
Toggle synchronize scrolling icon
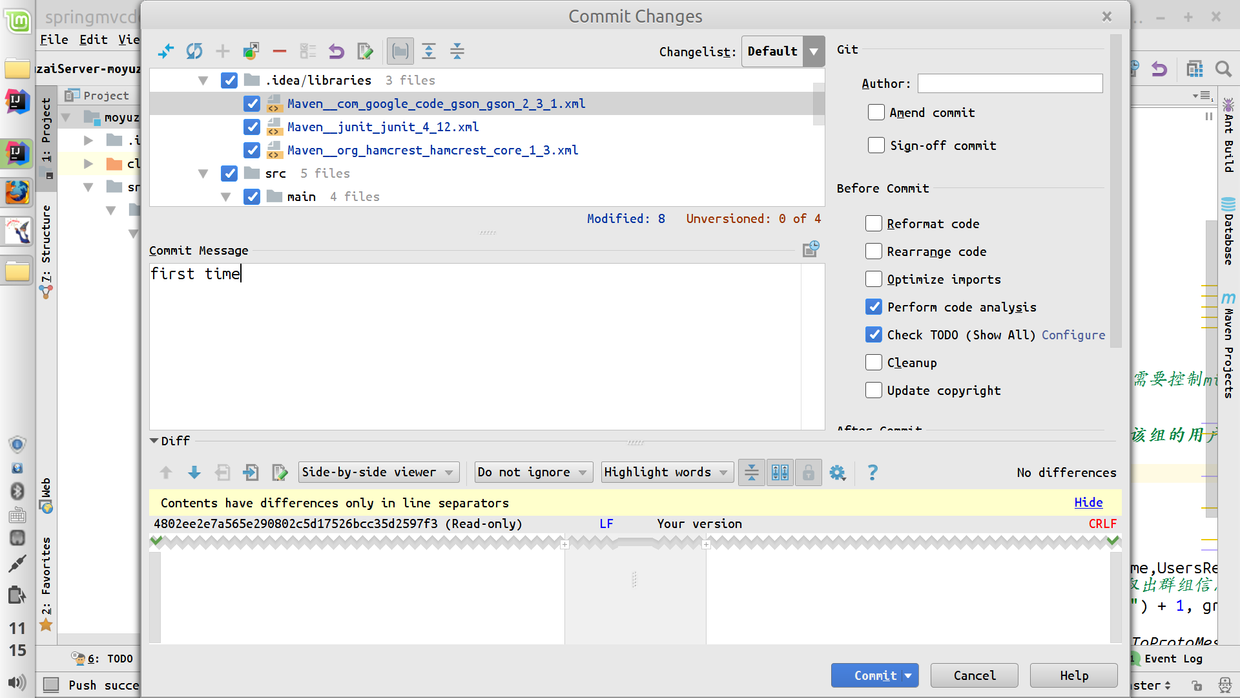[x=780, y=472]
